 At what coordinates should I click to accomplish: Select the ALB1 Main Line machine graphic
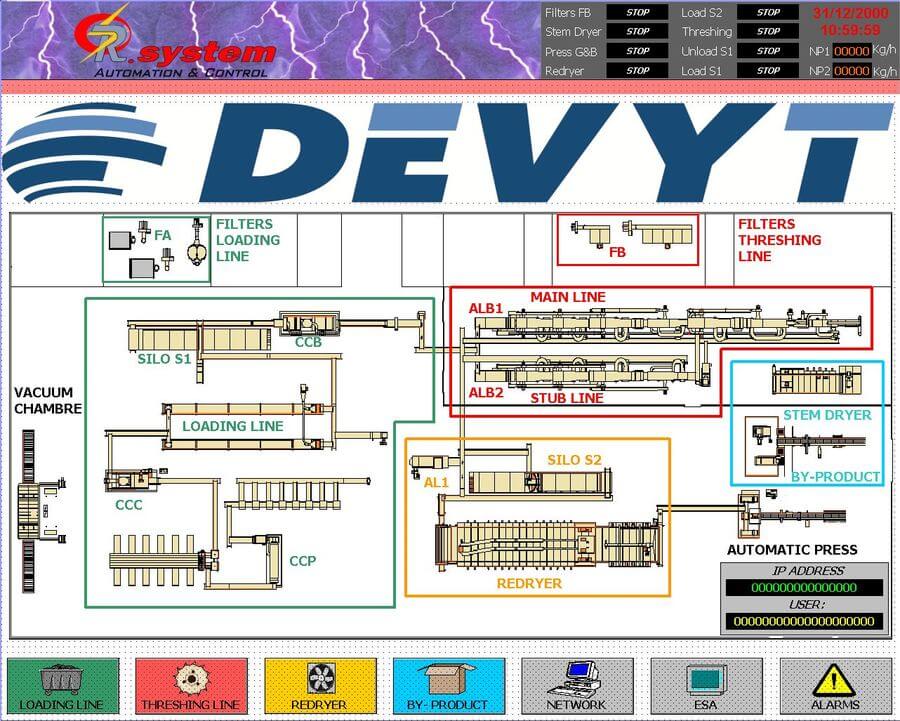click(669, 325)
